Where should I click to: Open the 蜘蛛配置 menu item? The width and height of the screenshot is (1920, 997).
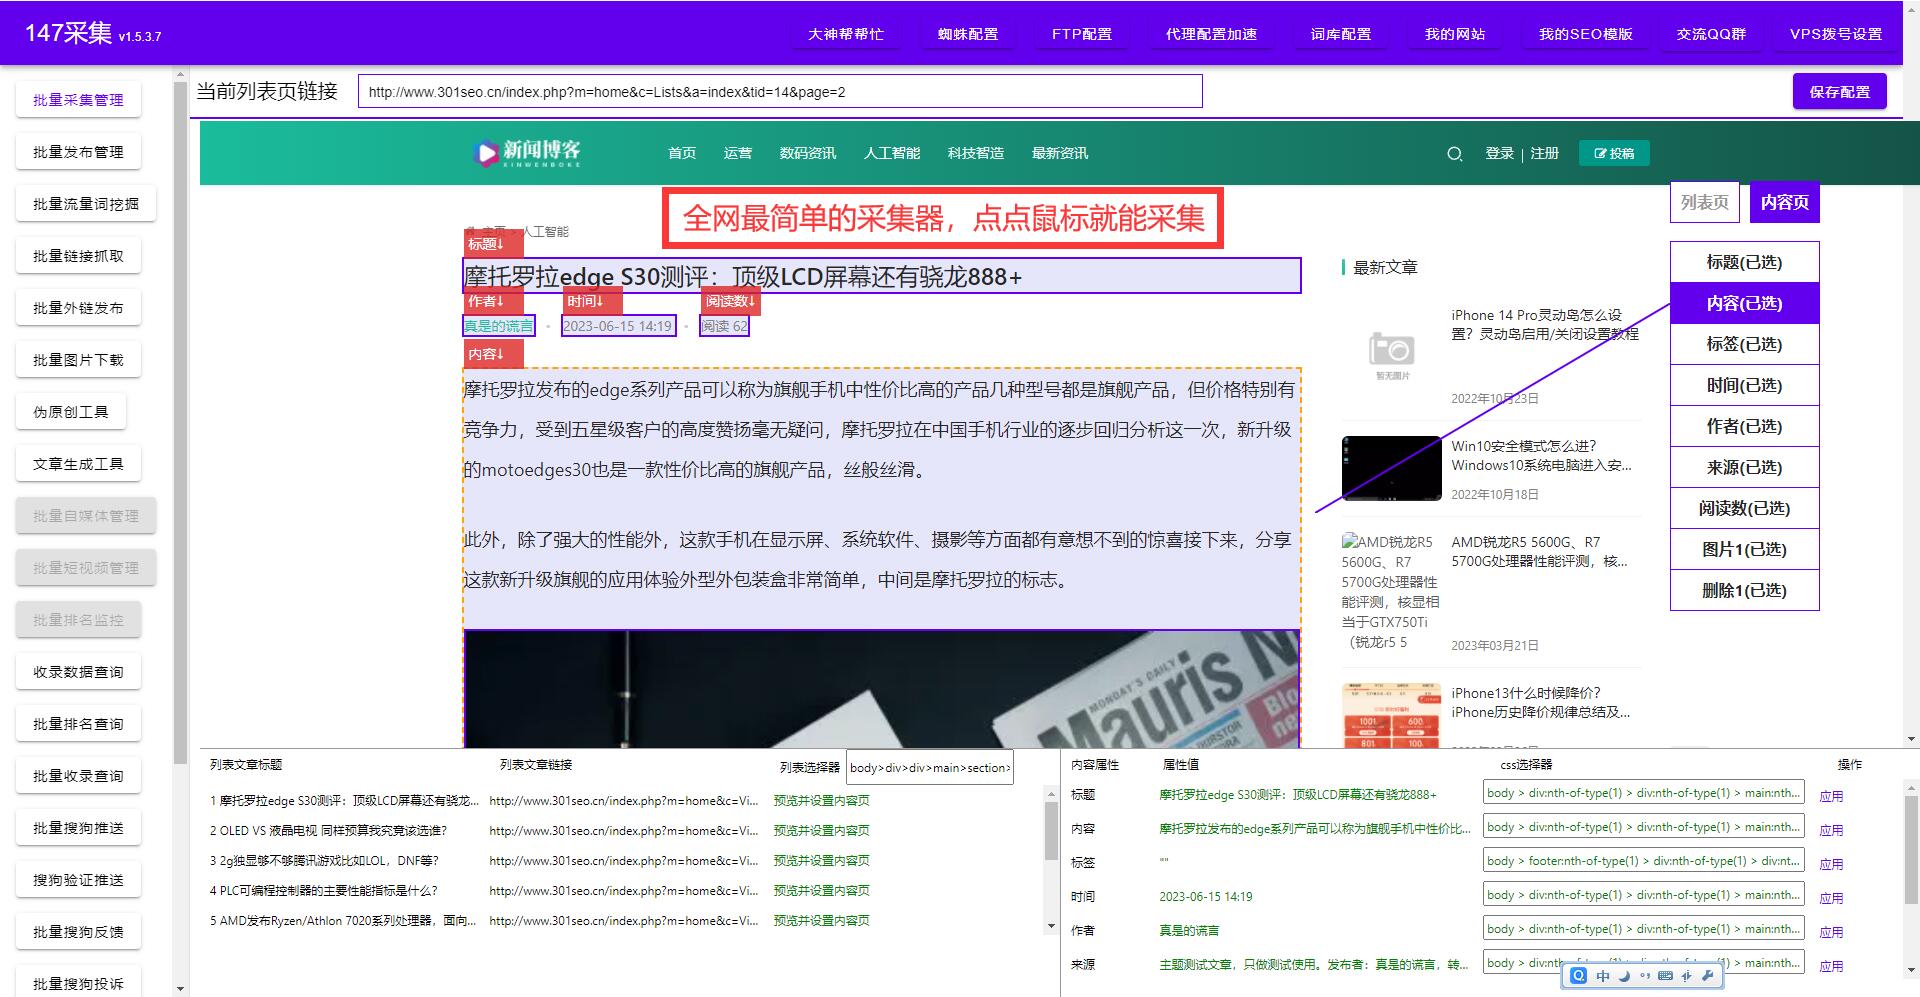966,33
